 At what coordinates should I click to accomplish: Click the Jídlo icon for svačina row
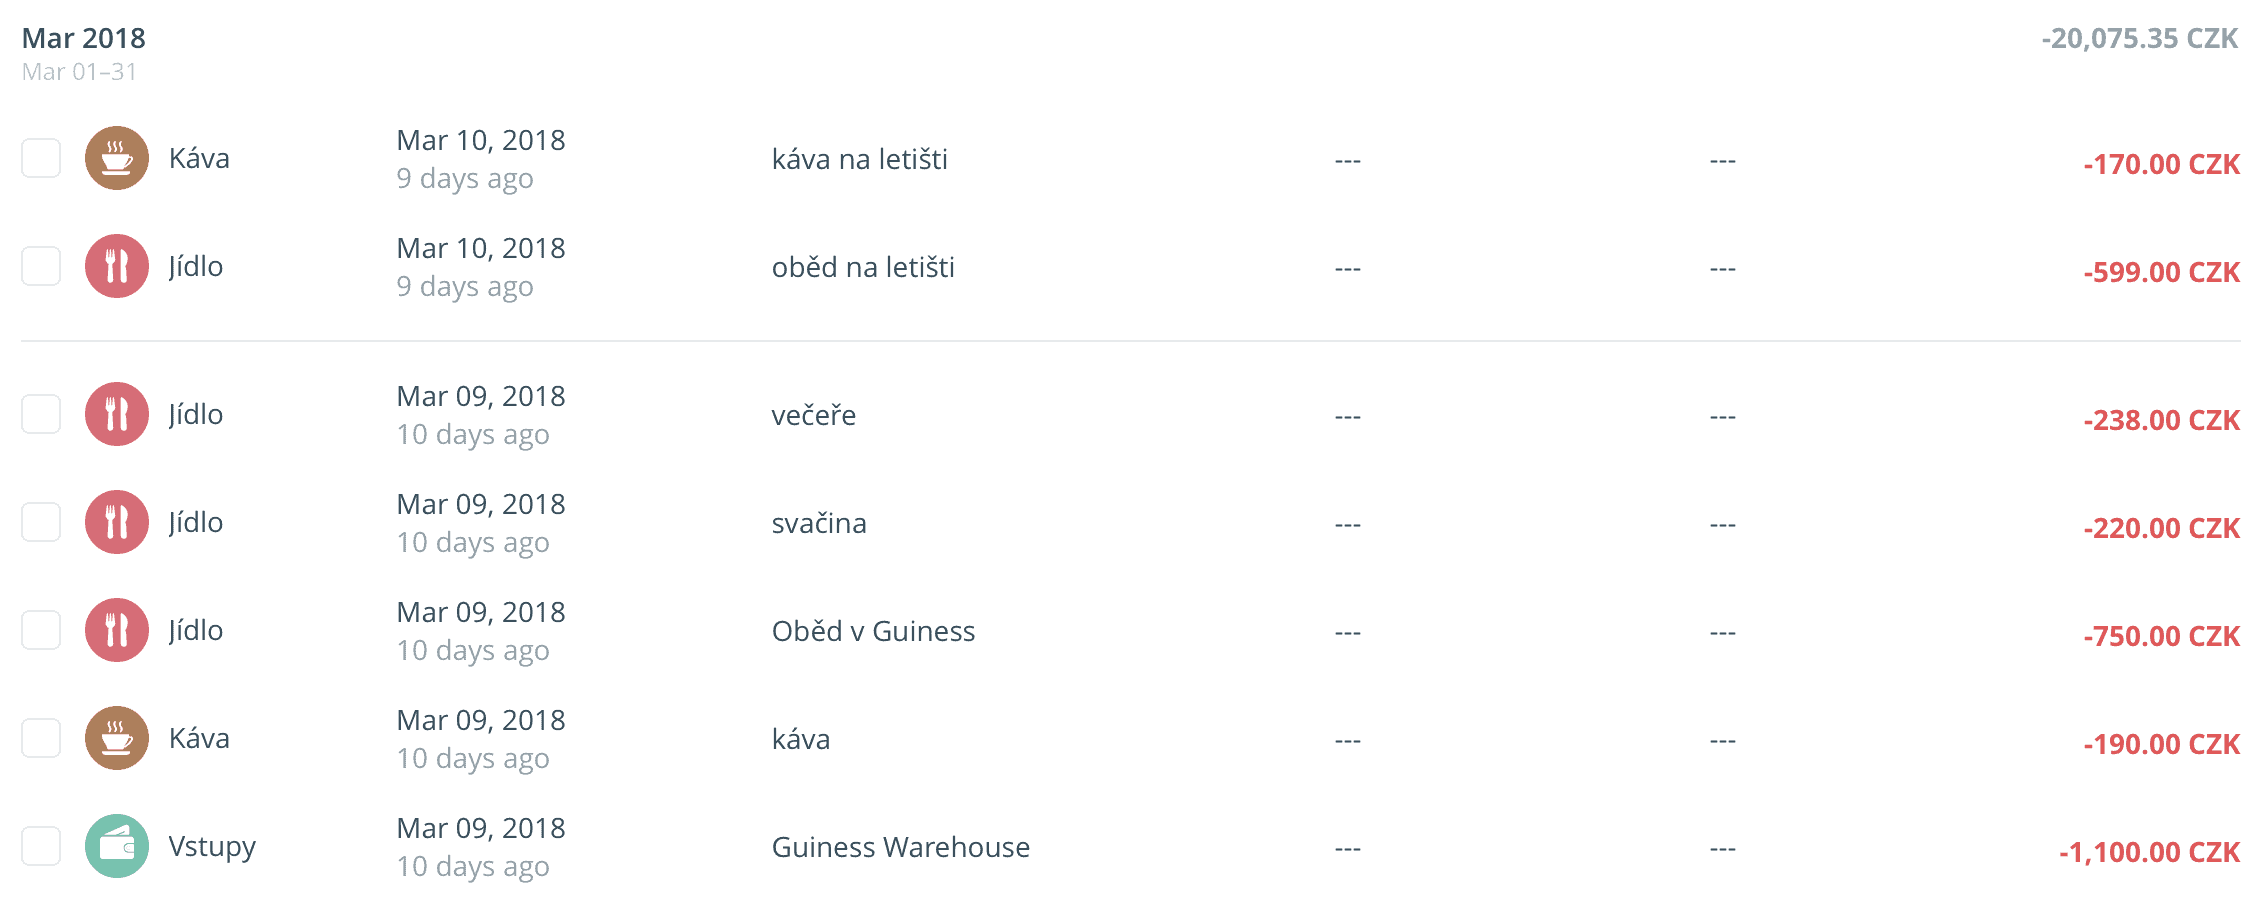point(117,522)
